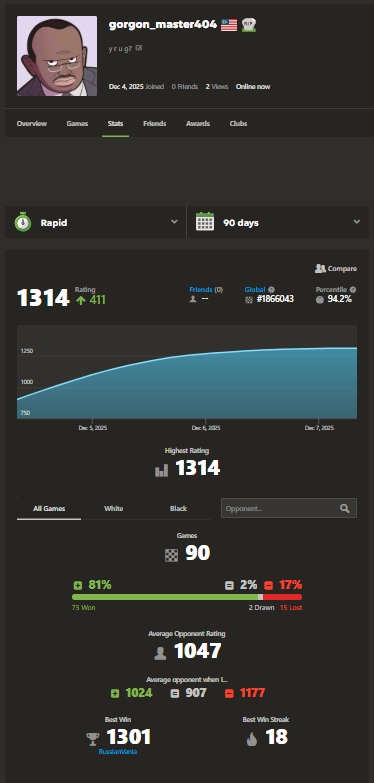This screenshot has width=374, height=783.
Task: Open the Global help question-mark icon
Action: point(271,289)
